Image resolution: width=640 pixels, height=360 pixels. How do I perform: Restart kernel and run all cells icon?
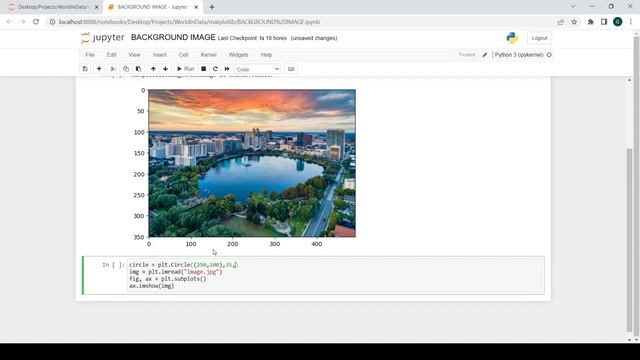(227, 69)
